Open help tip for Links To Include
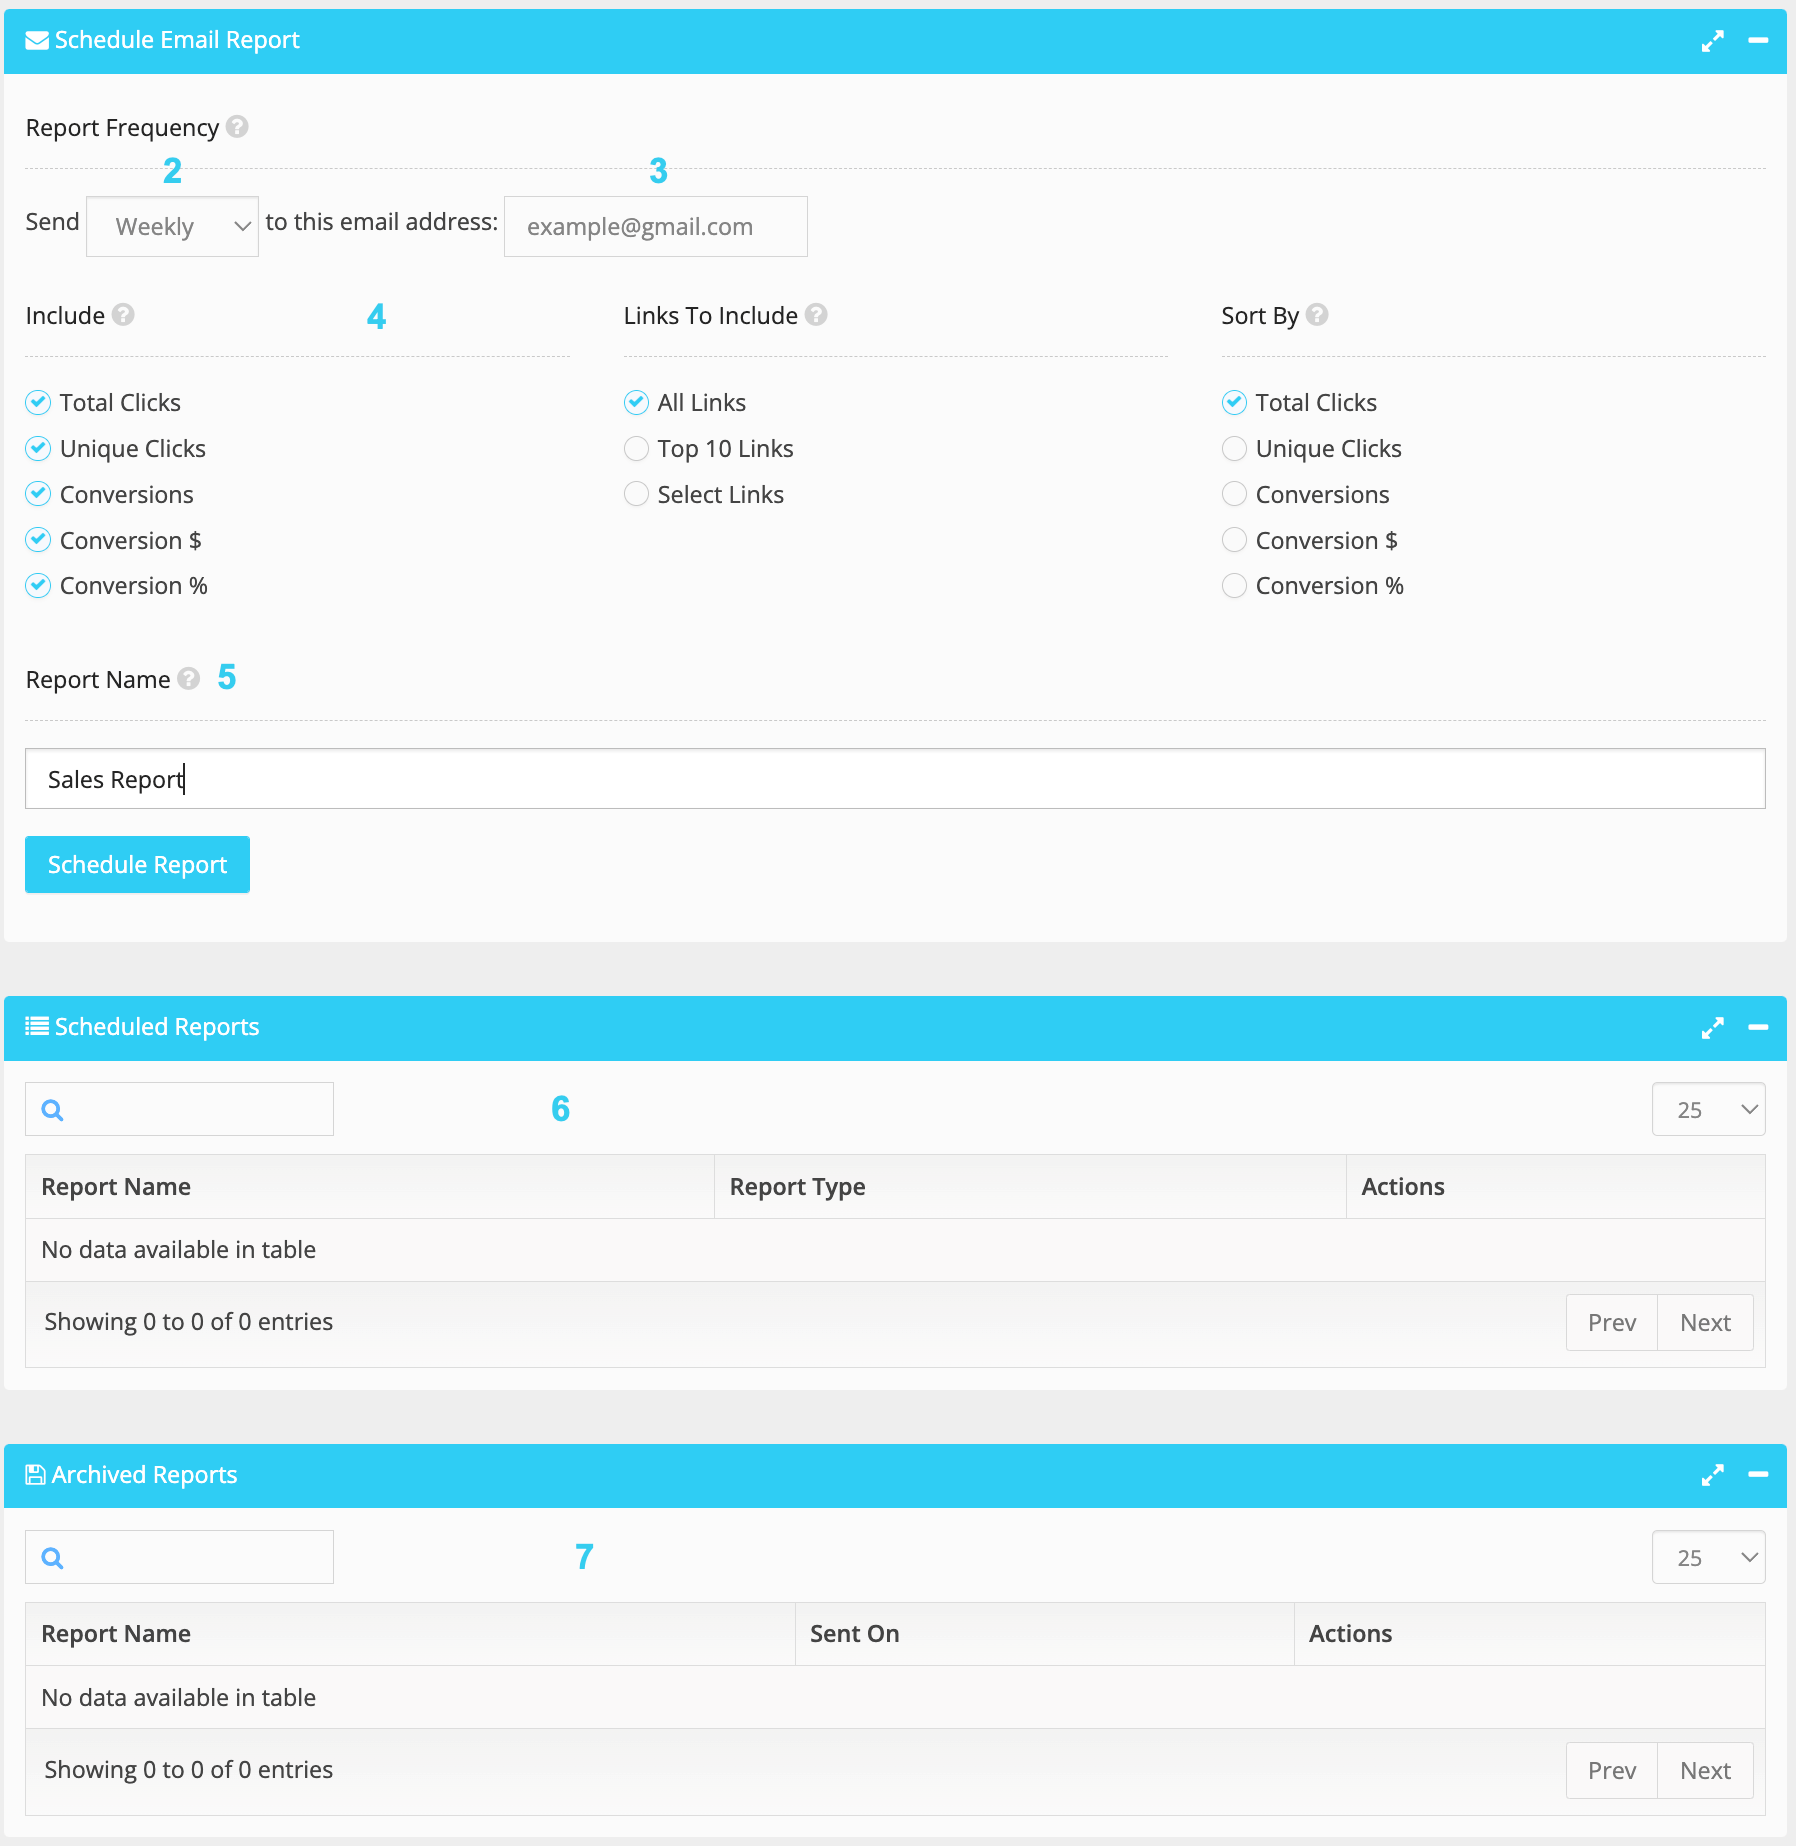Screen dimensions: 1796x1846 (x=816, y=315)
